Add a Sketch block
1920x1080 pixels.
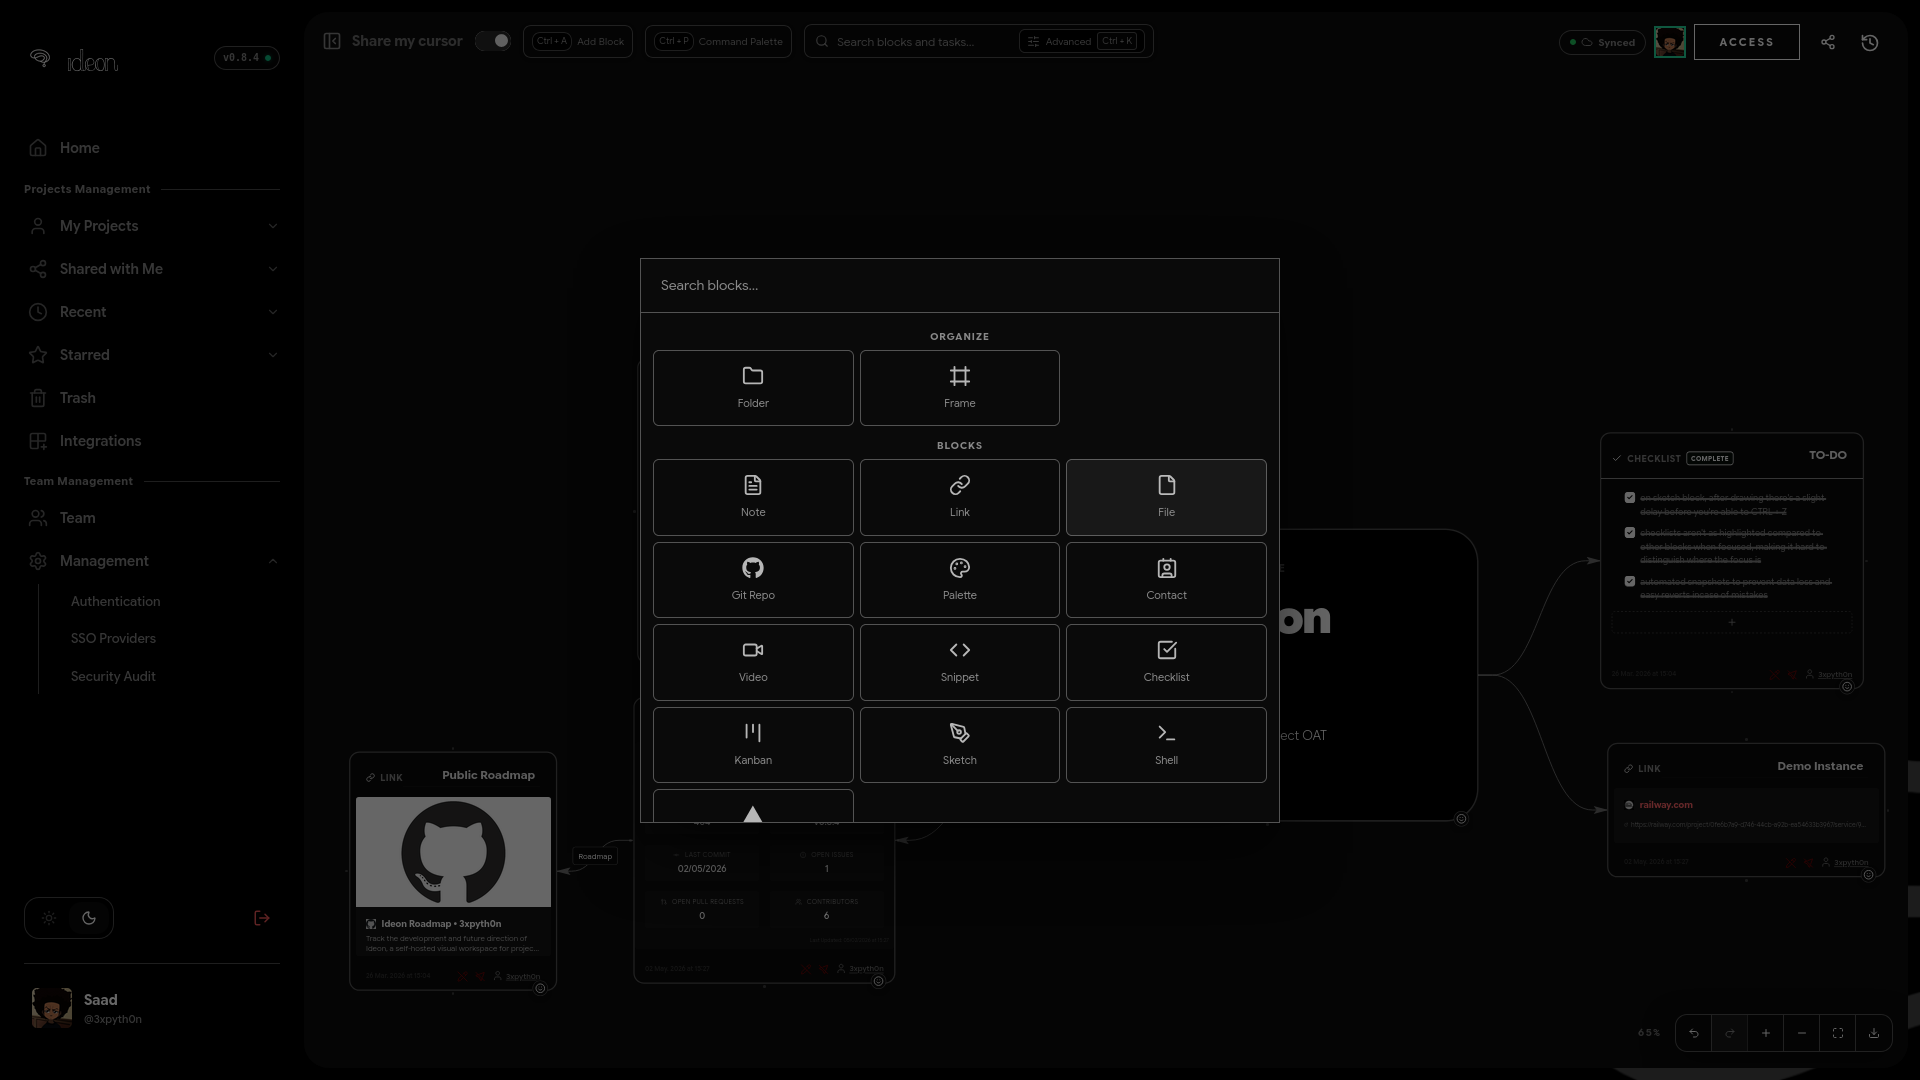coord(959,745)
